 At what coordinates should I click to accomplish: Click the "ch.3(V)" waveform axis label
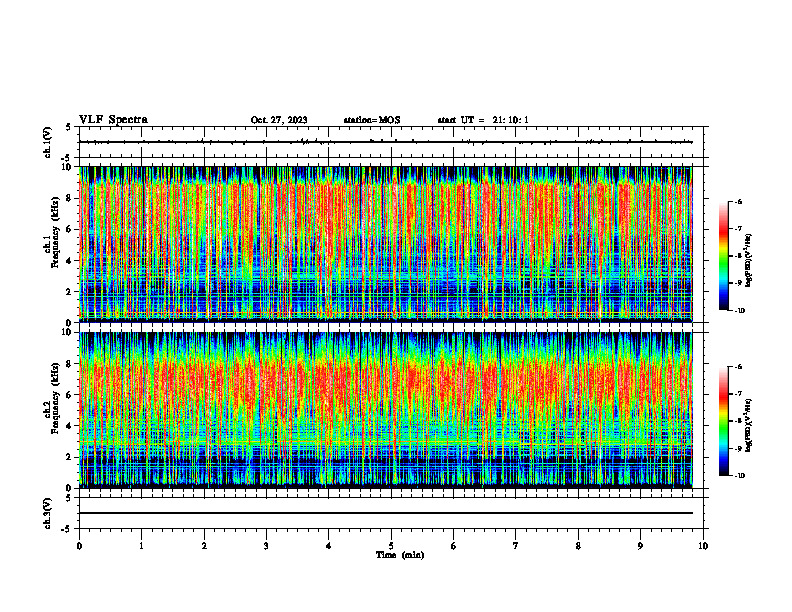coord(48,513)
